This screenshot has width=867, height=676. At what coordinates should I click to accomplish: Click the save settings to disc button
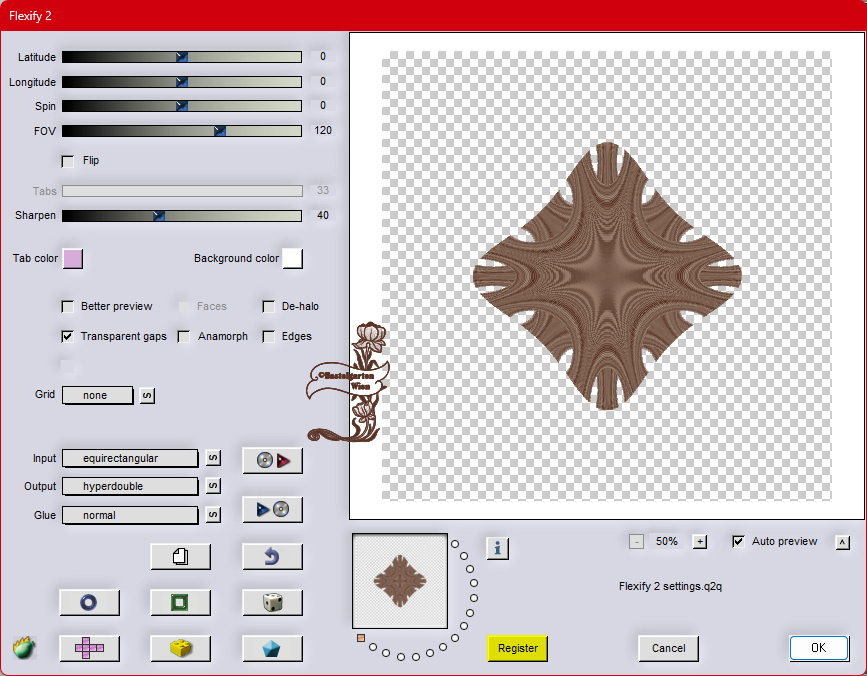(x=272, y=510)
